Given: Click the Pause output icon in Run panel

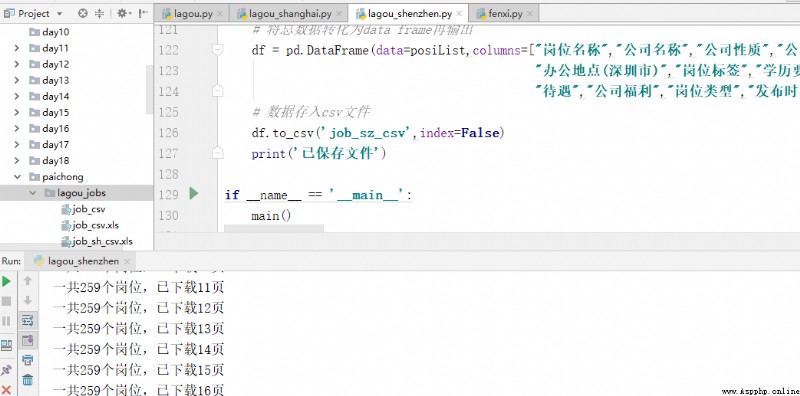Looking at the screenshot, I should [6, 321].
